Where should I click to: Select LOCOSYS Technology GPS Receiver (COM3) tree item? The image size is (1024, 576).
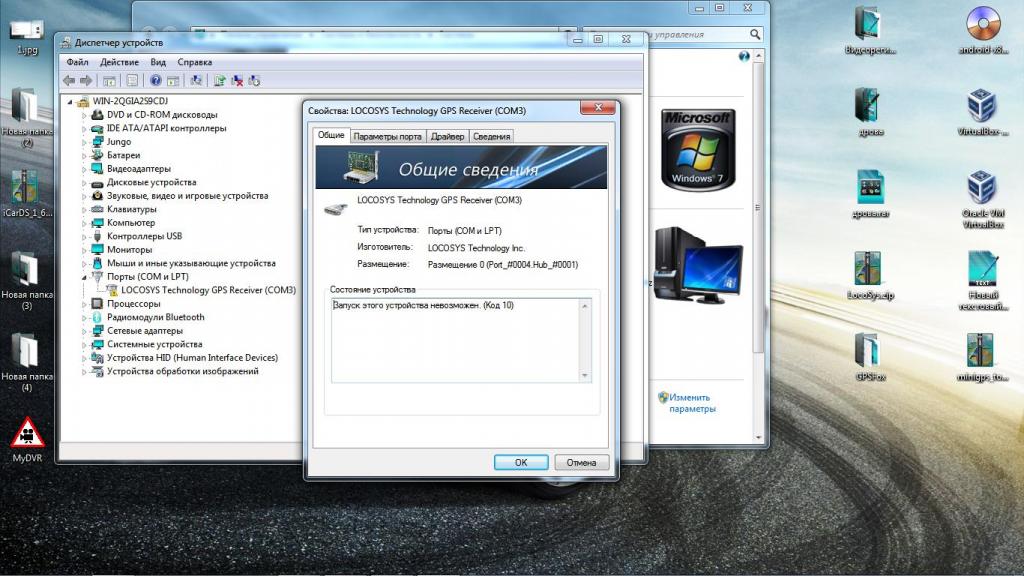pos(208,290)
